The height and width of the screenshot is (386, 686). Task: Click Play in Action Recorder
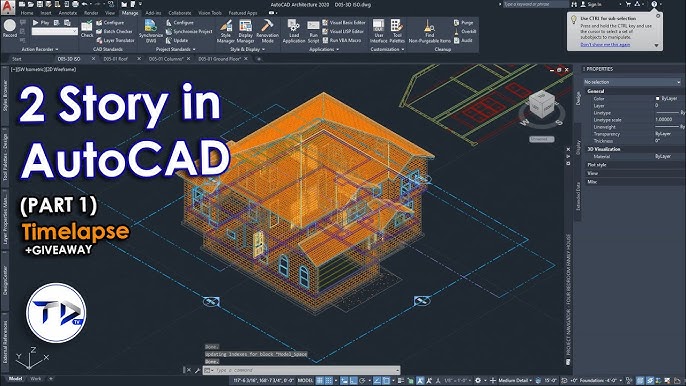point(41,22)
